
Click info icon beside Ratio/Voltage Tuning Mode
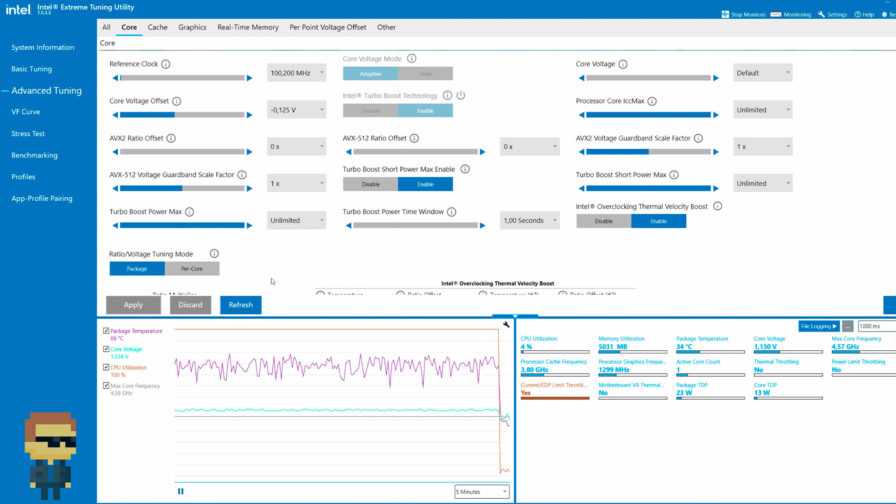tap(214, 254)
